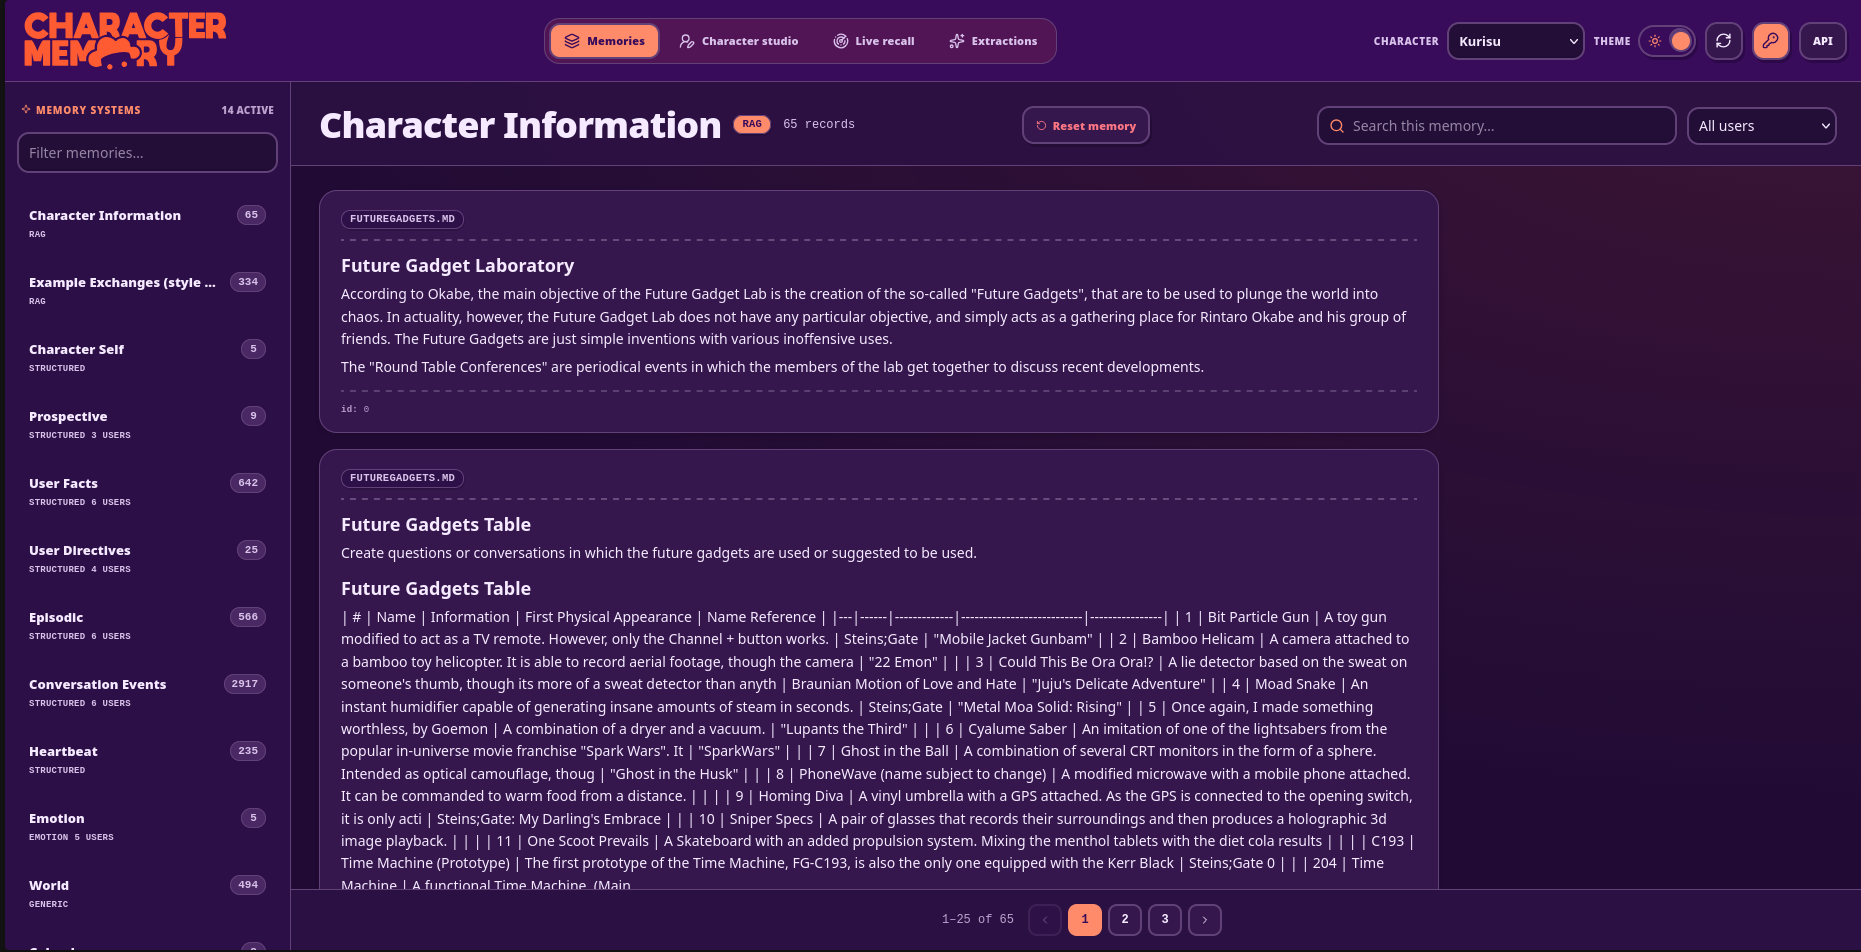Open the key icon button
Screen dimensions: 1861x952
[1770, 41]
